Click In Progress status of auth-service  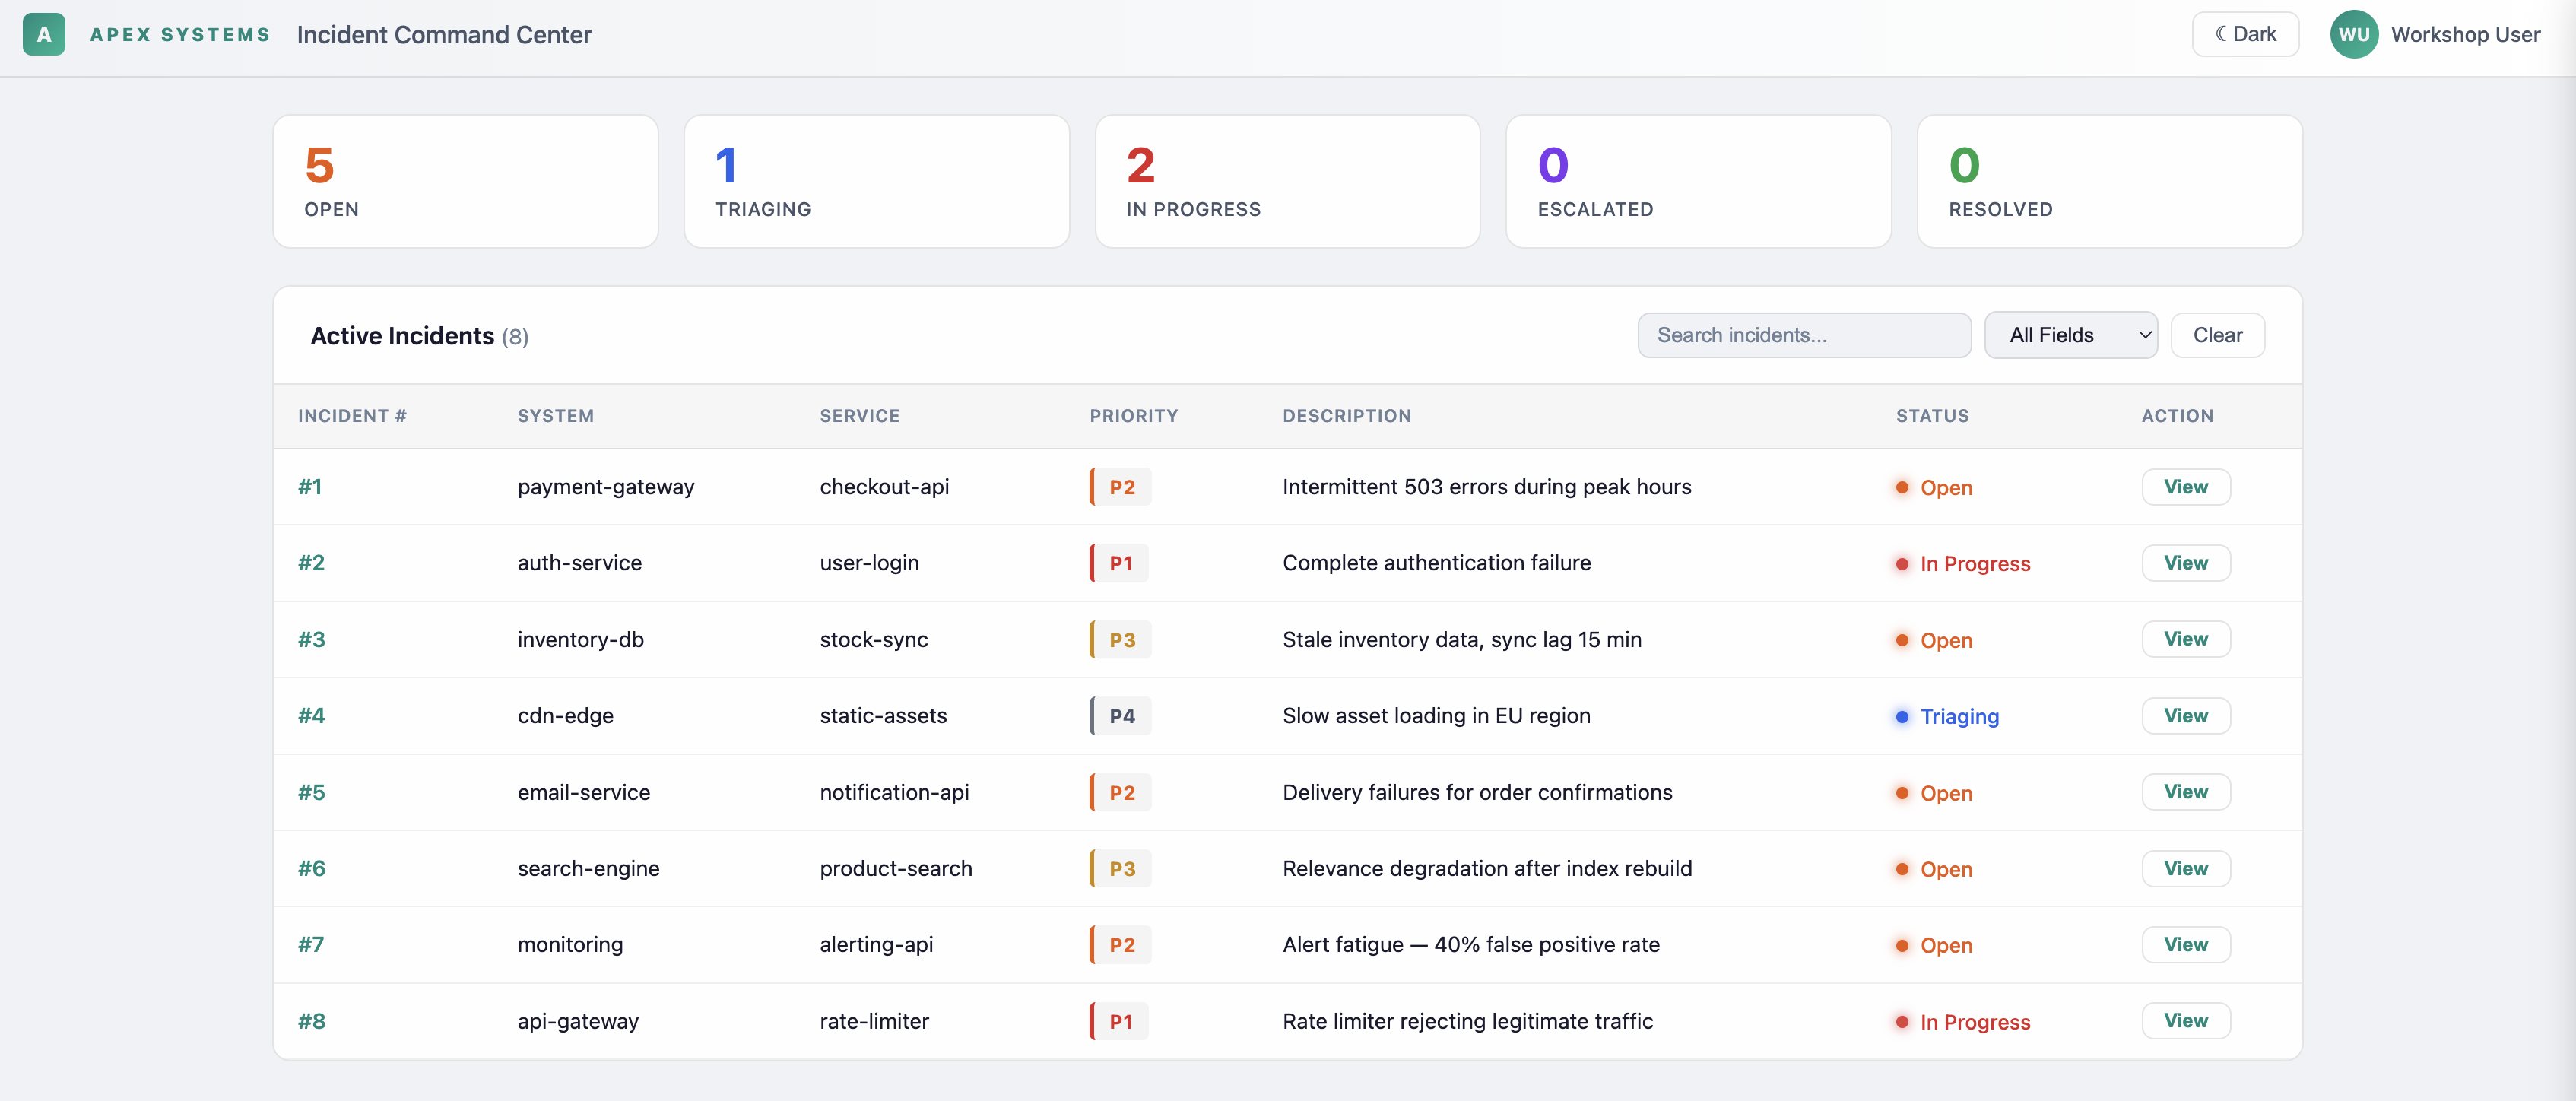pos(1963,564)
